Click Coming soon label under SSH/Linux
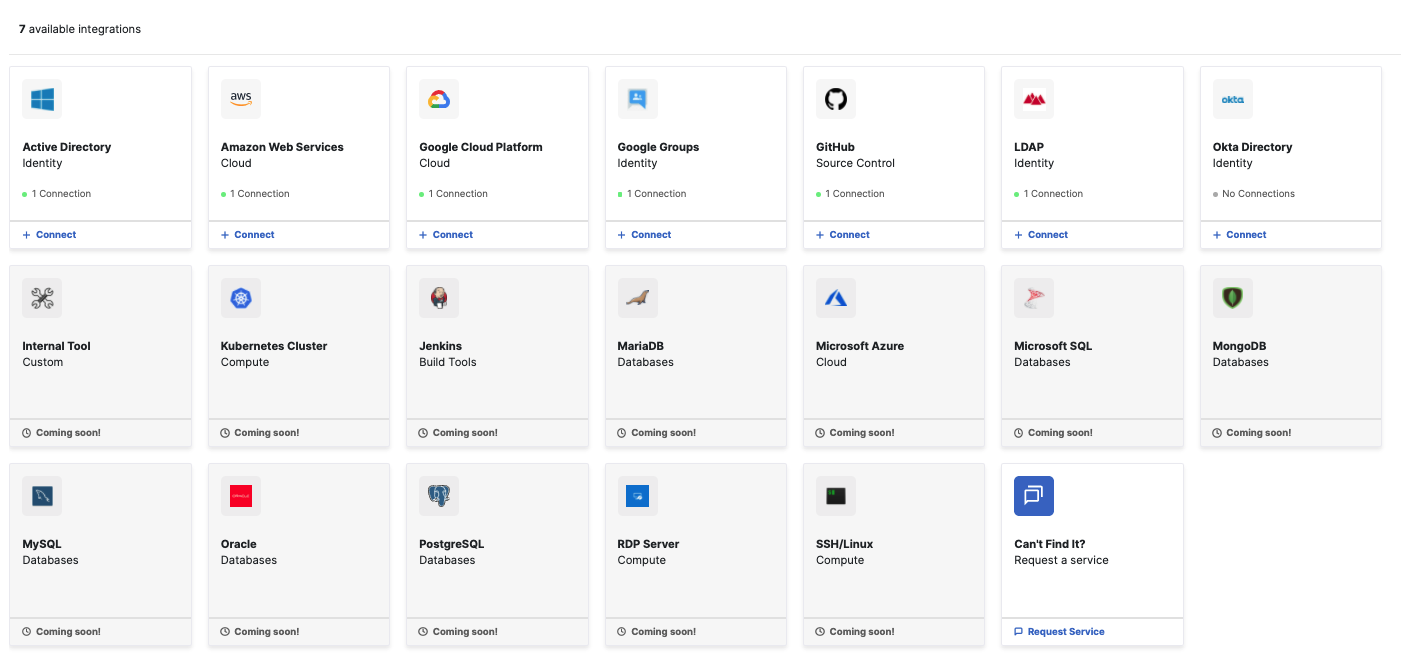This screenshot has height=661, width=1401. pyautogui.click(x=855, y=632)
